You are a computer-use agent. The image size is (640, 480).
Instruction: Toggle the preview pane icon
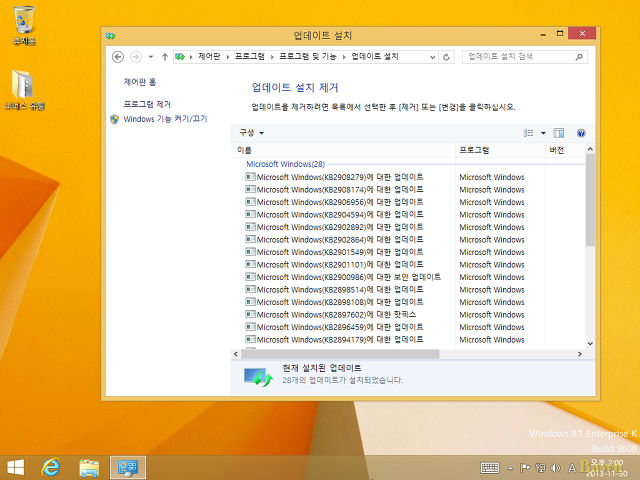pyautogui.click(x=558, y=133)
